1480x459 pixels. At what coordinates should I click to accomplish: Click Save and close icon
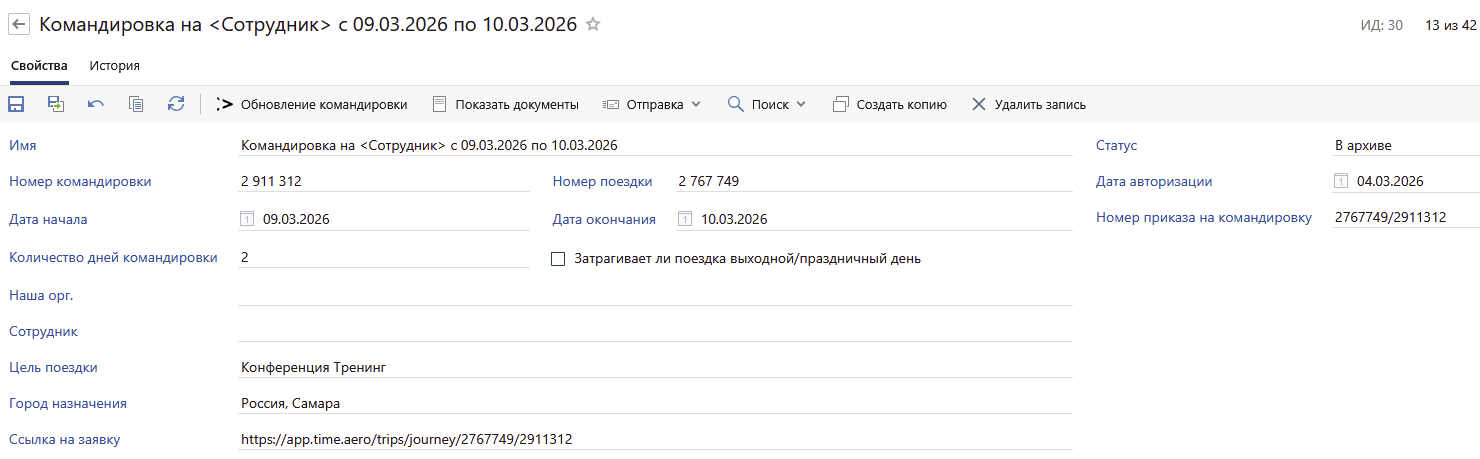pos(56,104)
